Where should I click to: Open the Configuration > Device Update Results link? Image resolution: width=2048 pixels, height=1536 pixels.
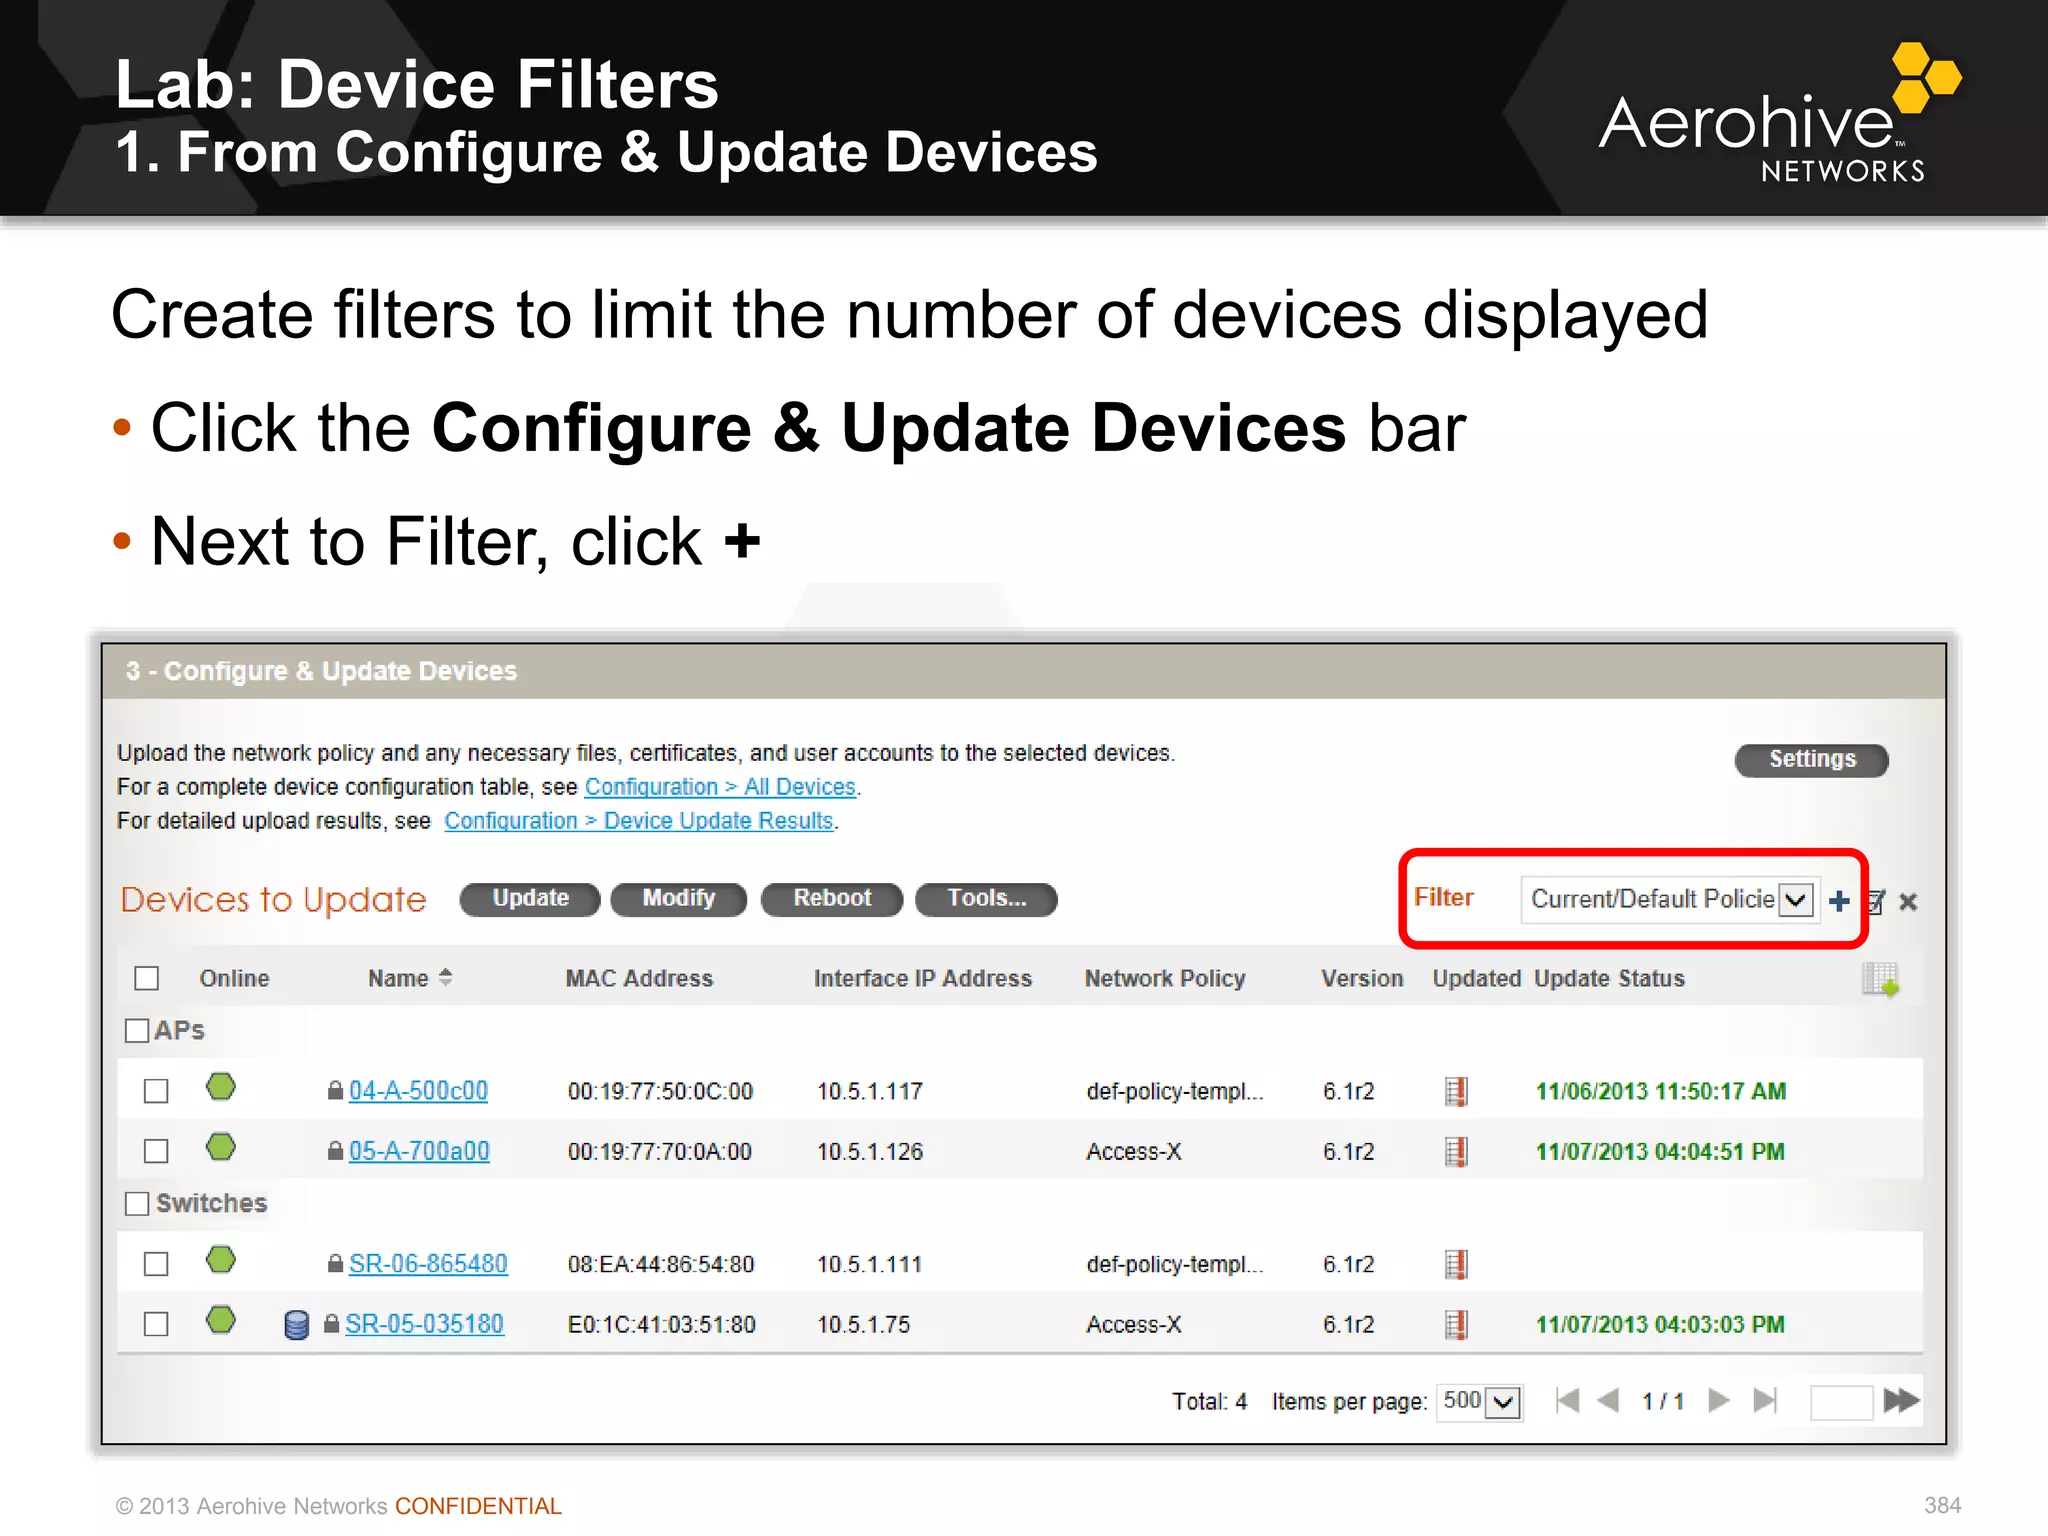coord(639,821)
